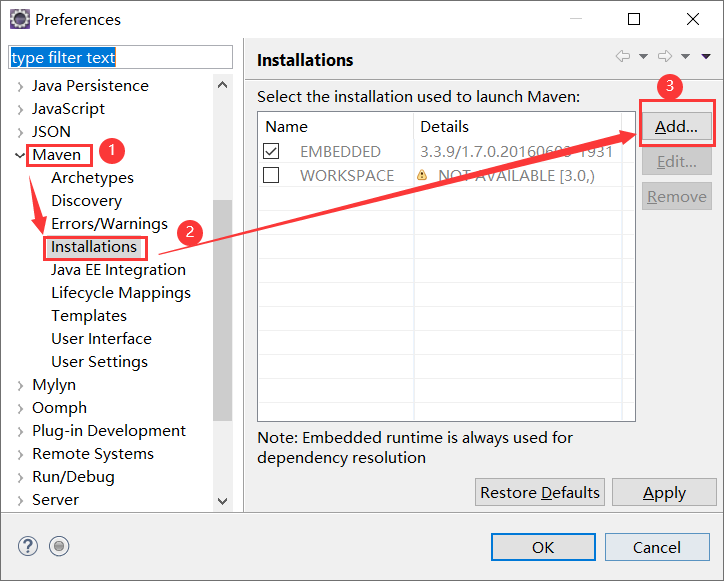
Task: Select User Settings under Maven
Action: pyautogui.click(x=99, y=362)
